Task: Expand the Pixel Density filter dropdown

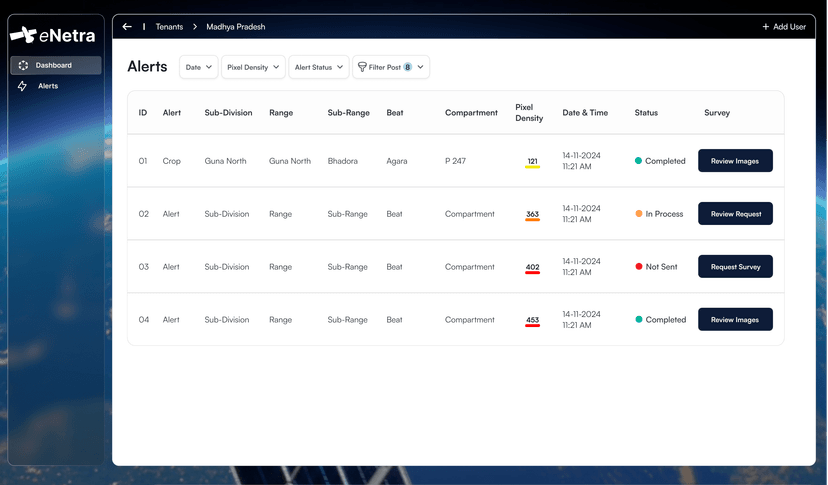Action: click(x=253, y=67)
